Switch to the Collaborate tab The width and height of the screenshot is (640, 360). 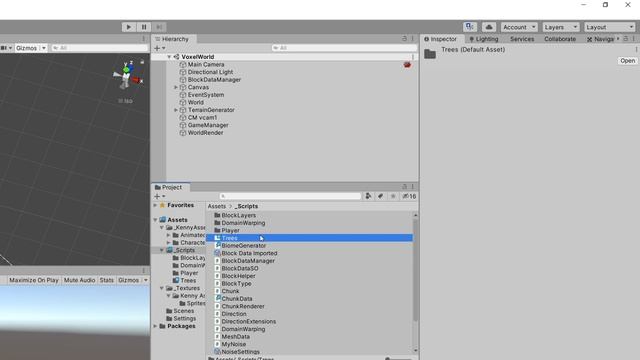click(560, 39)
